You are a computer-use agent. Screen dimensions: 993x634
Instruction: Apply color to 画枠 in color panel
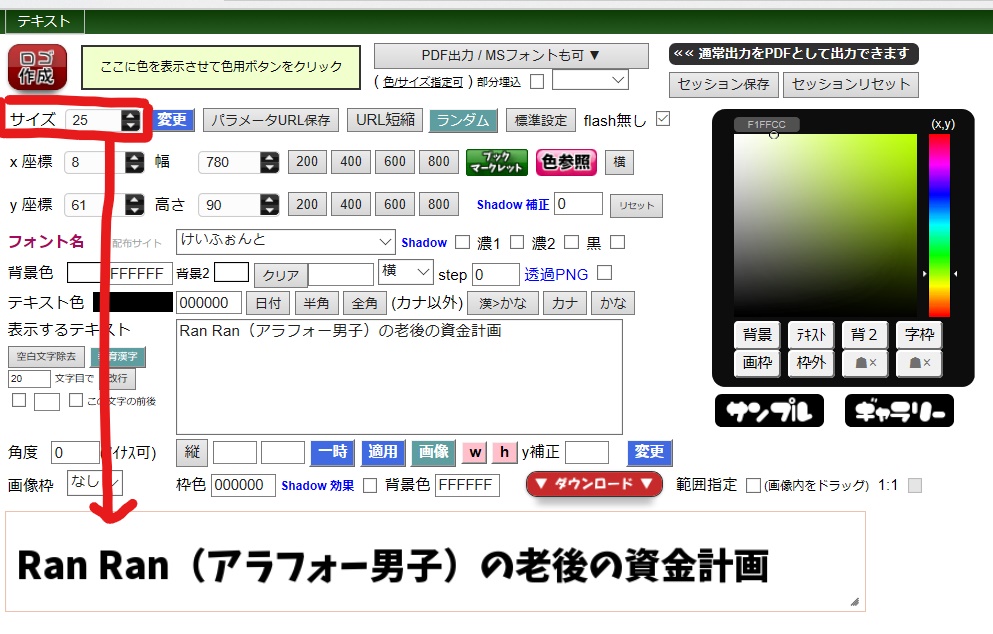pyautogui.click(x=757, y=363)
